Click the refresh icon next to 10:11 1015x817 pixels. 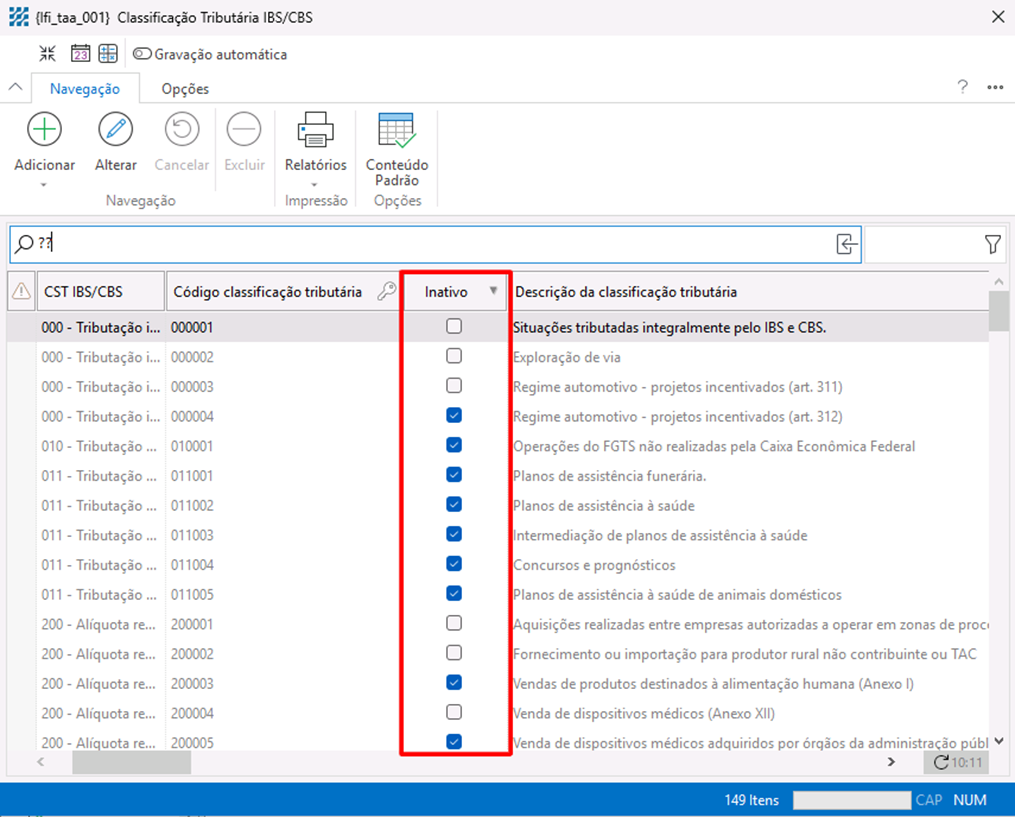(941, 763)
